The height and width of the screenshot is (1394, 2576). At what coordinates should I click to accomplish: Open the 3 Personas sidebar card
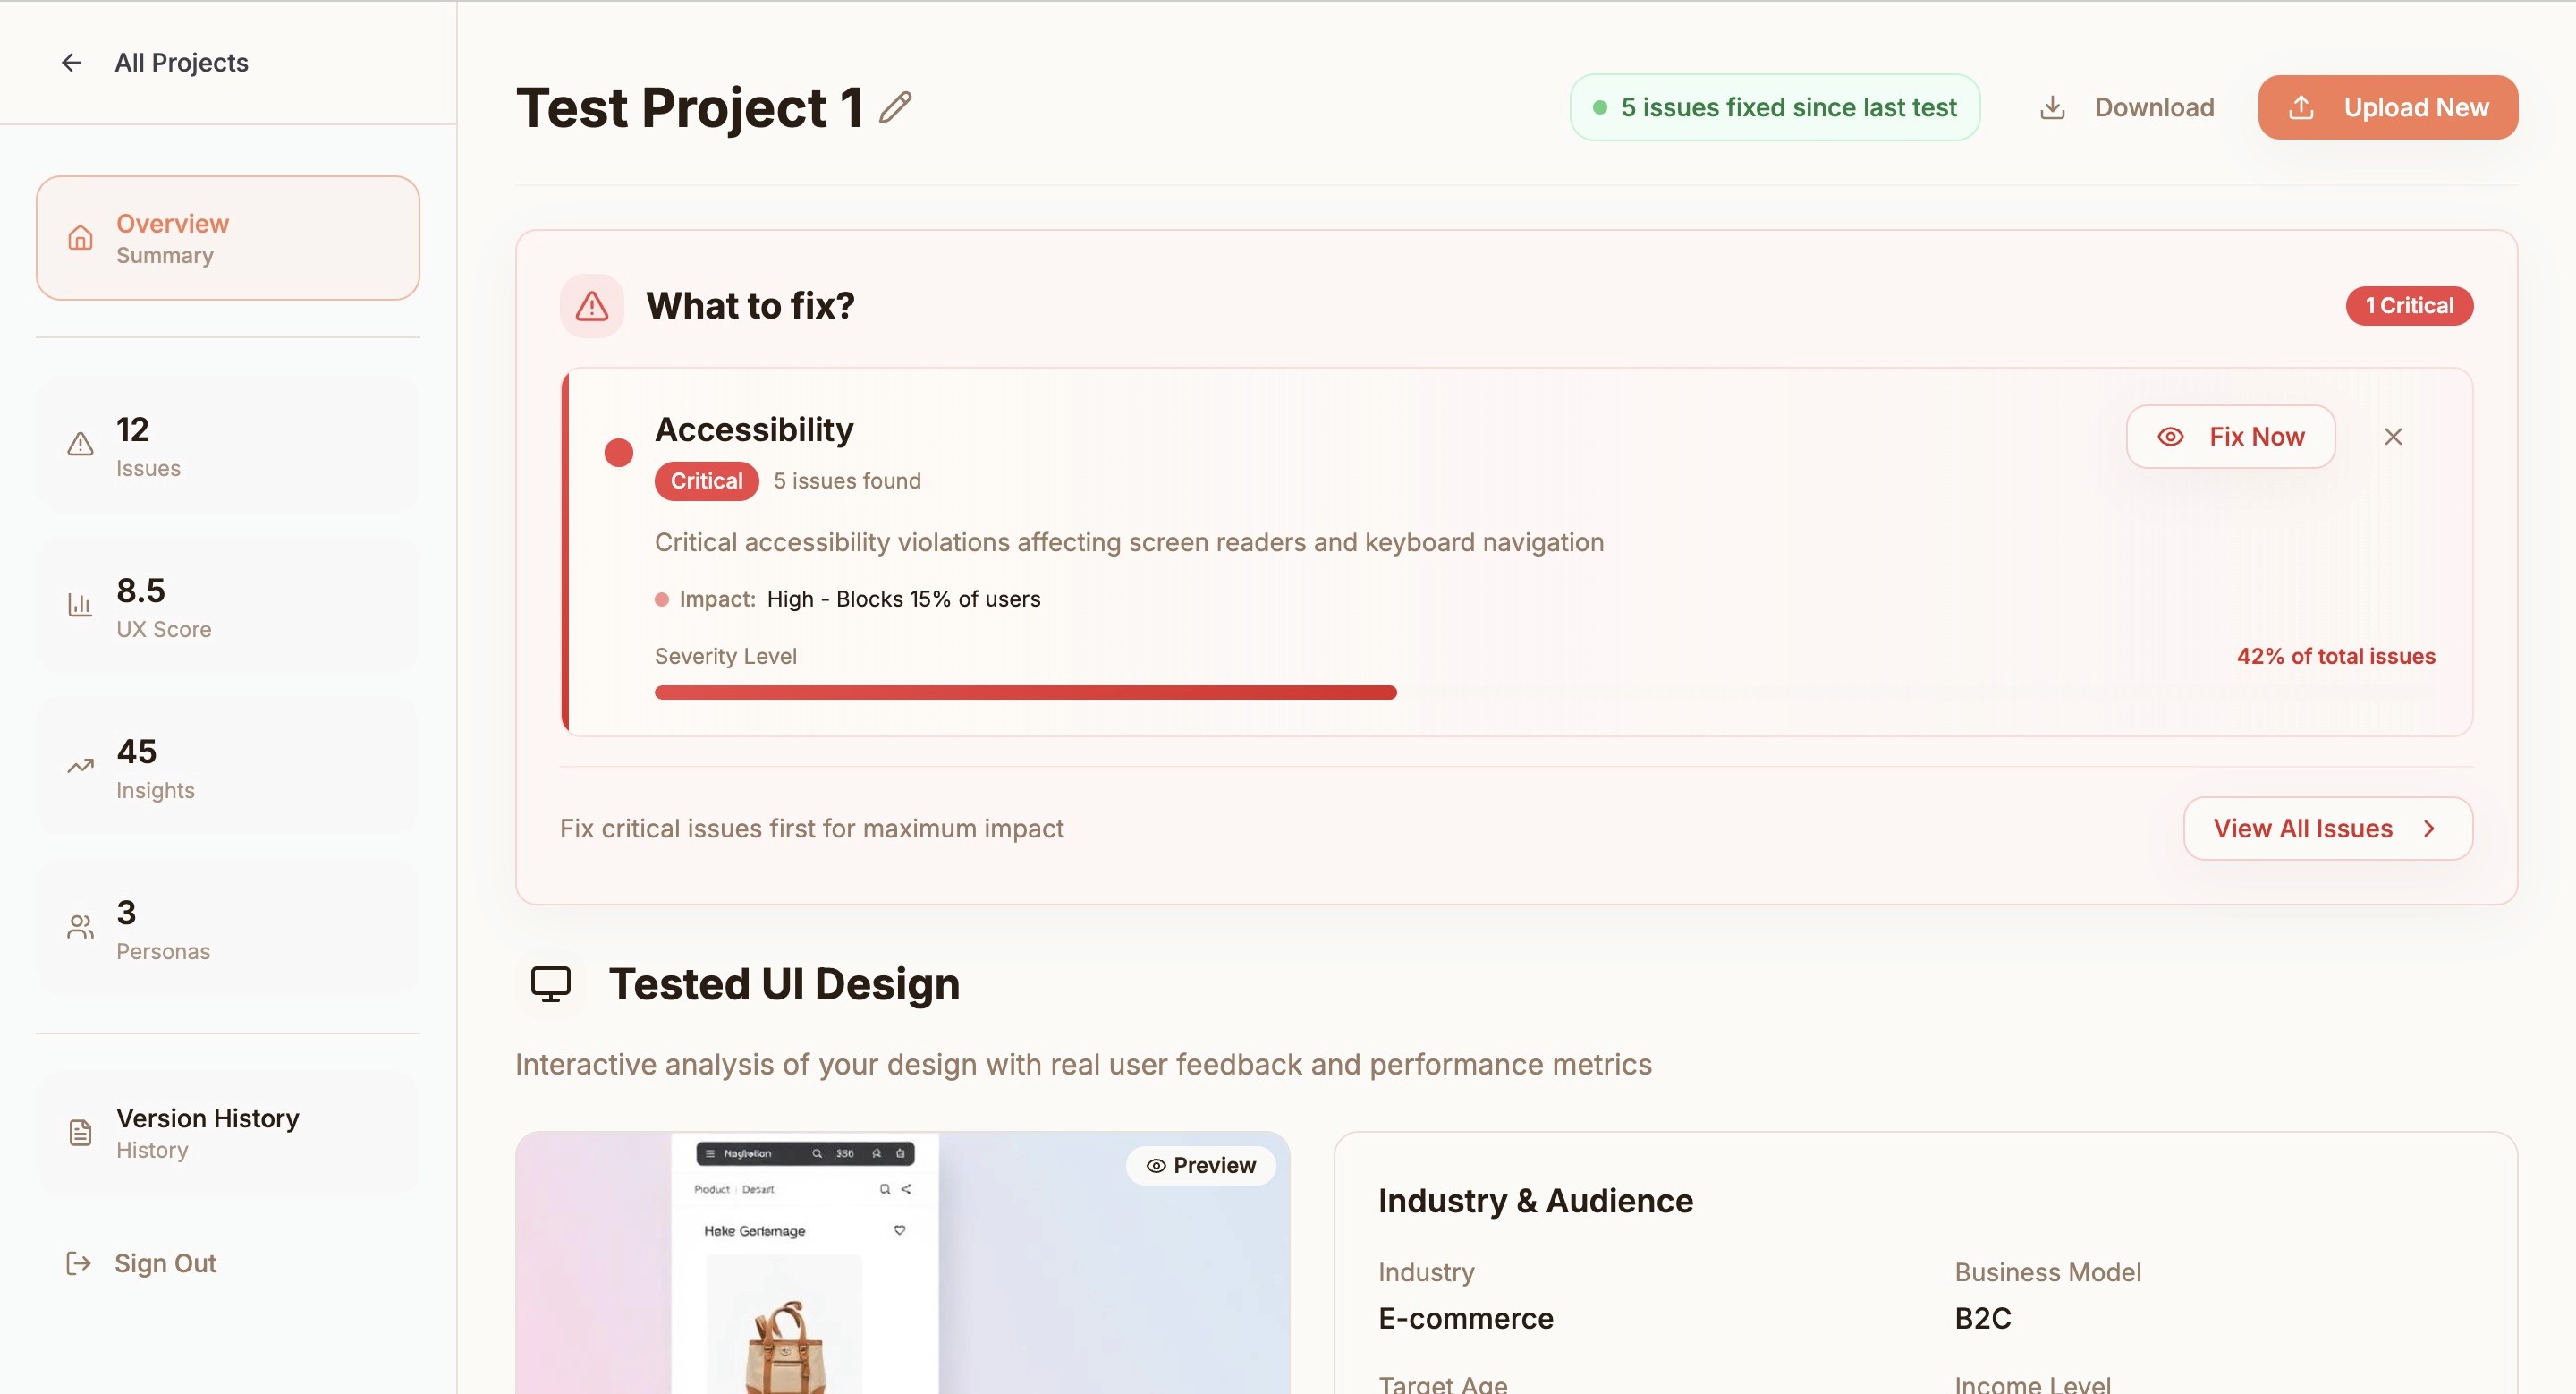point(228,929)
